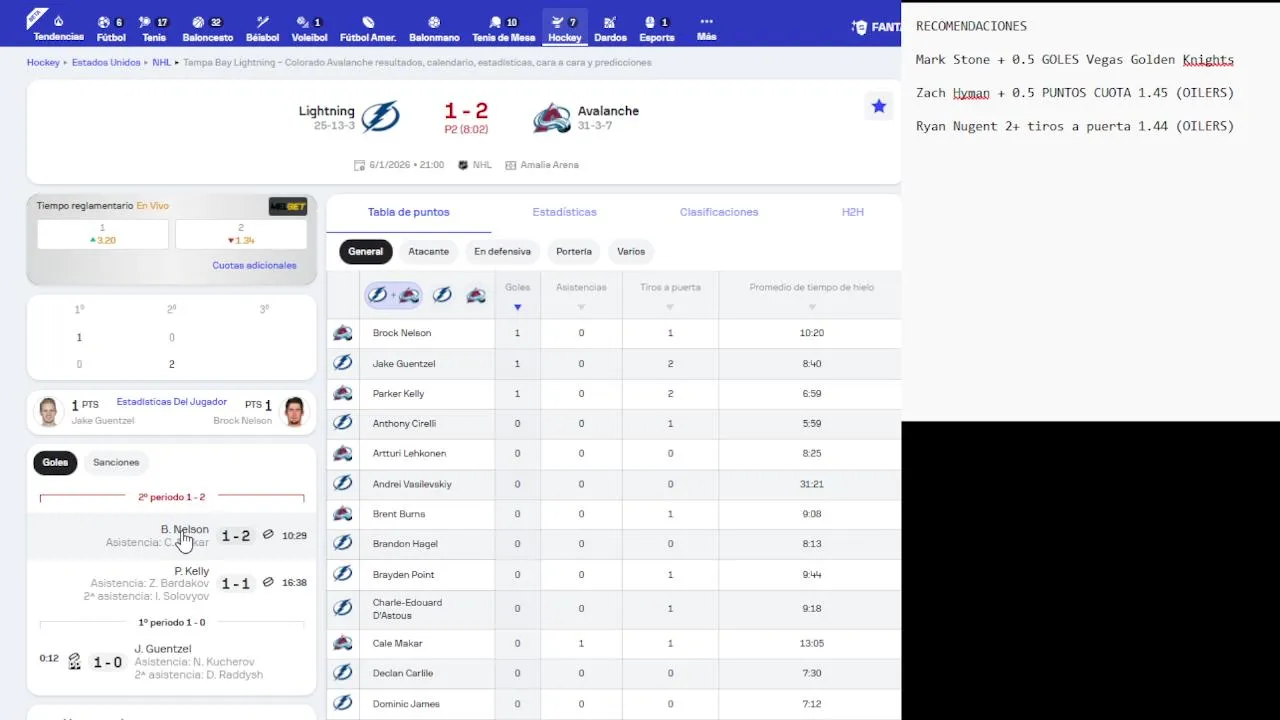
Task: Open the Hockey sport section
Action: (x=565, y=28)
